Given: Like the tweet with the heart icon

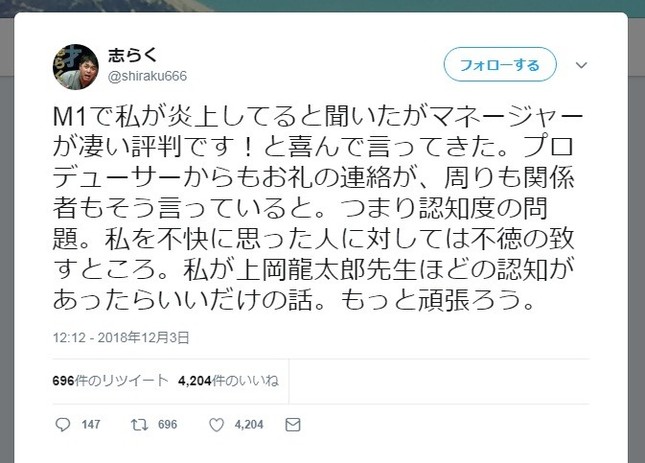Looking at the screenshot, I should (216, 424).
